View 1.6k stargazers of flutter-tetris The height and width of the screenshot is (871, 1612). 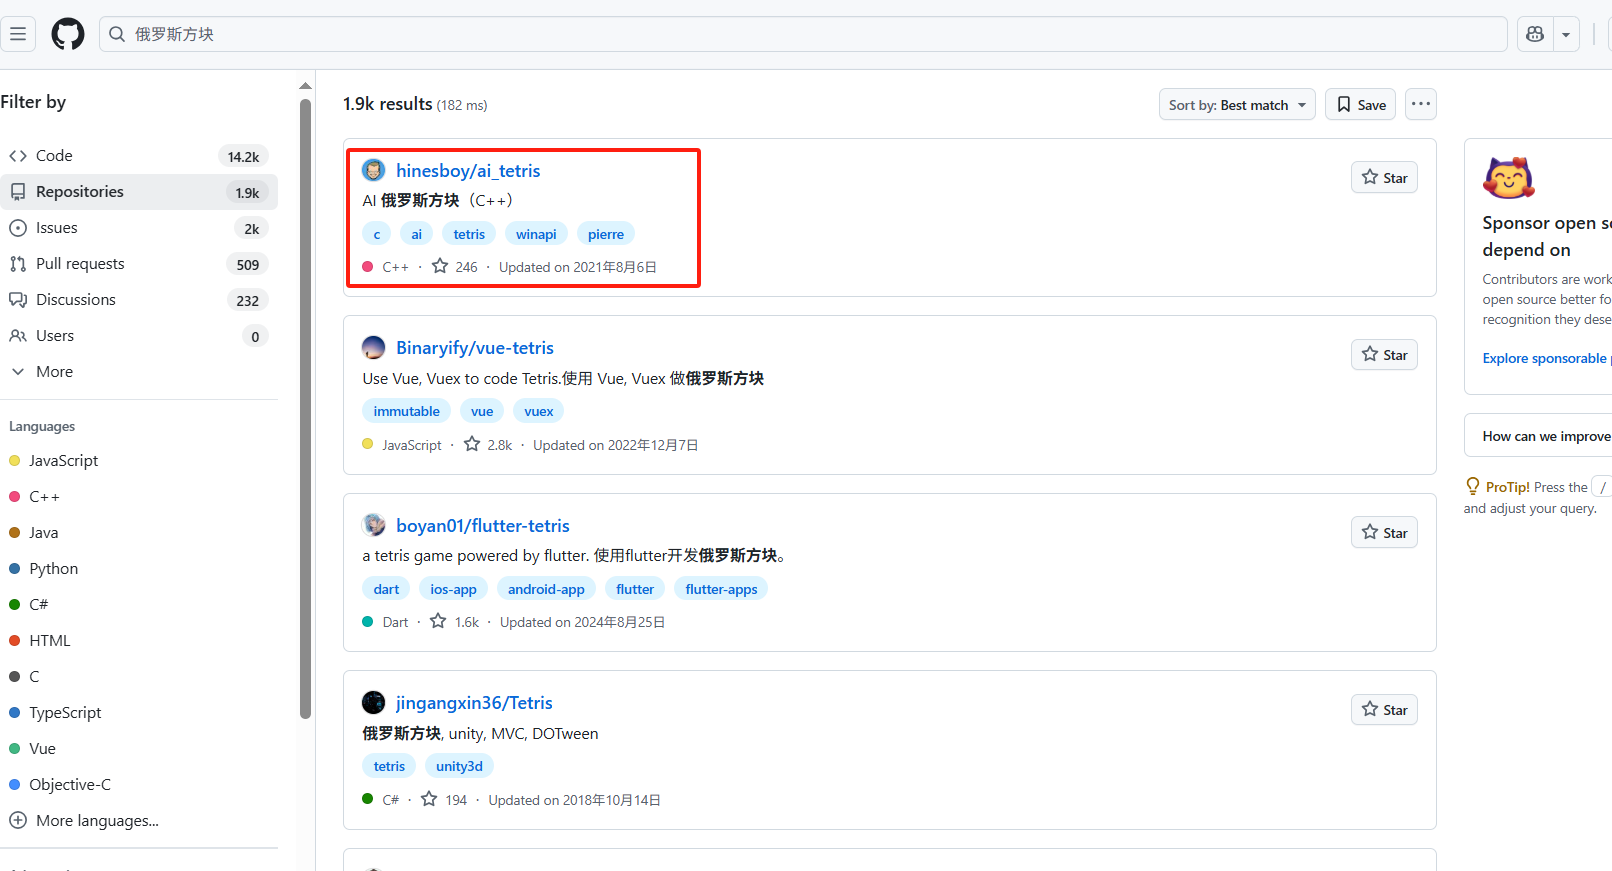tap(455, 622)
